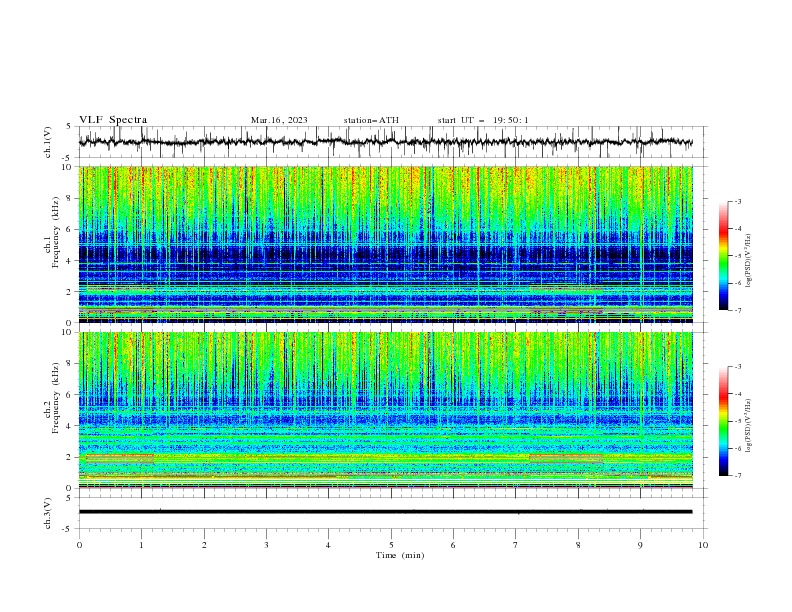
Task: Click the "Time (min)" axis label
Action: (x=400, y=555)
